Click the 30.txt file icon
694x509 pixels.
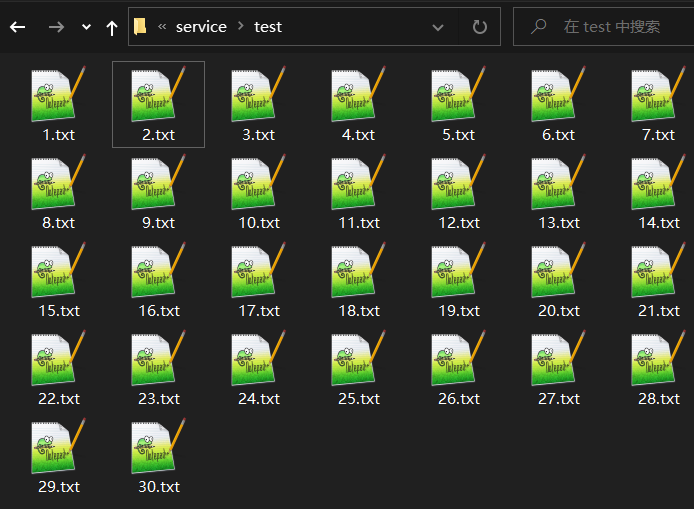158,447
